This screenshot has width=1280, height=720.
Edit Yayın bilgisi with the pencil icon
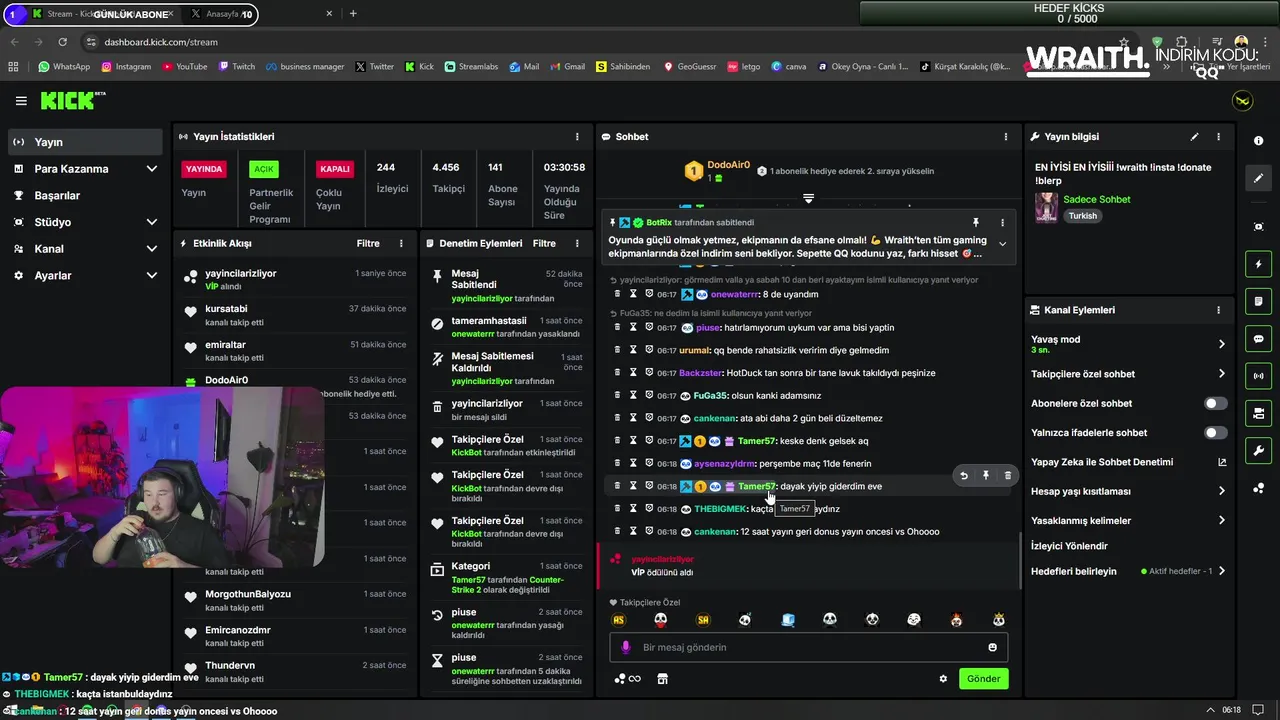(1194, 136)
